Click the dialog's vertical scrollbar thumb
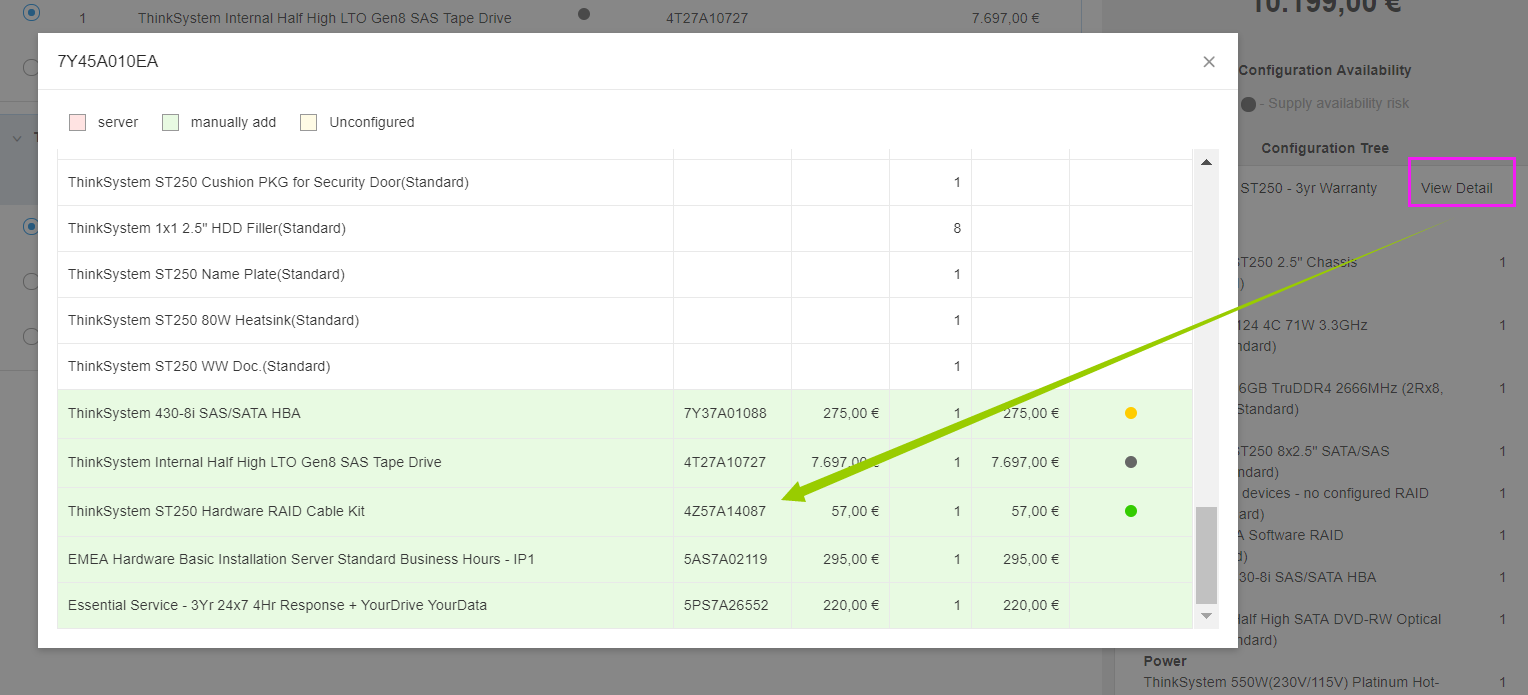This screenshot has width=1528, height=695. (1206, 555)
